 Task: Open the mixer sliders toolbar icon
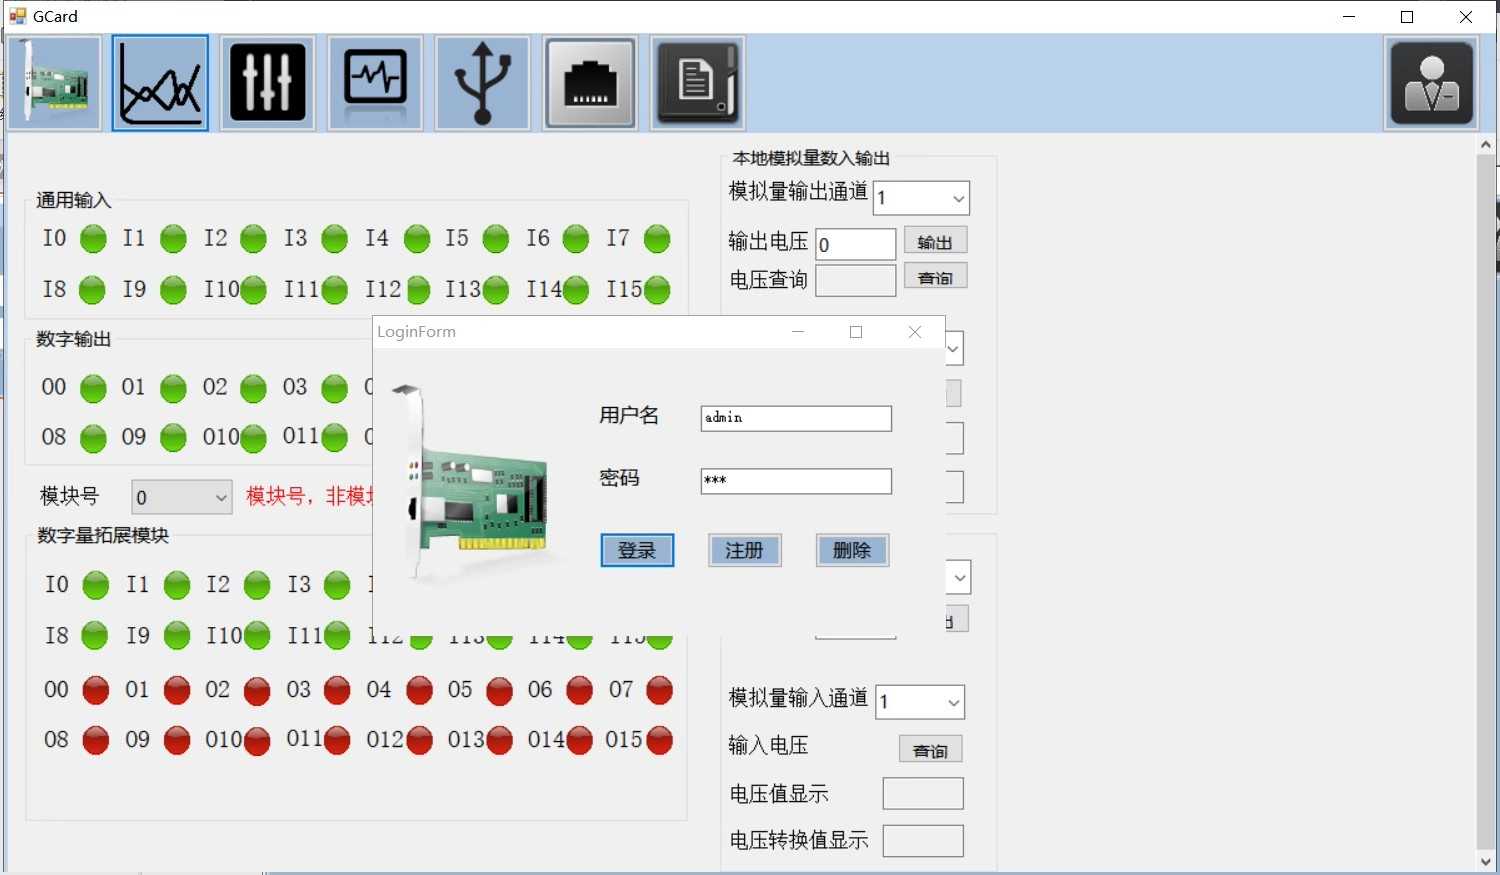point(268,83)
